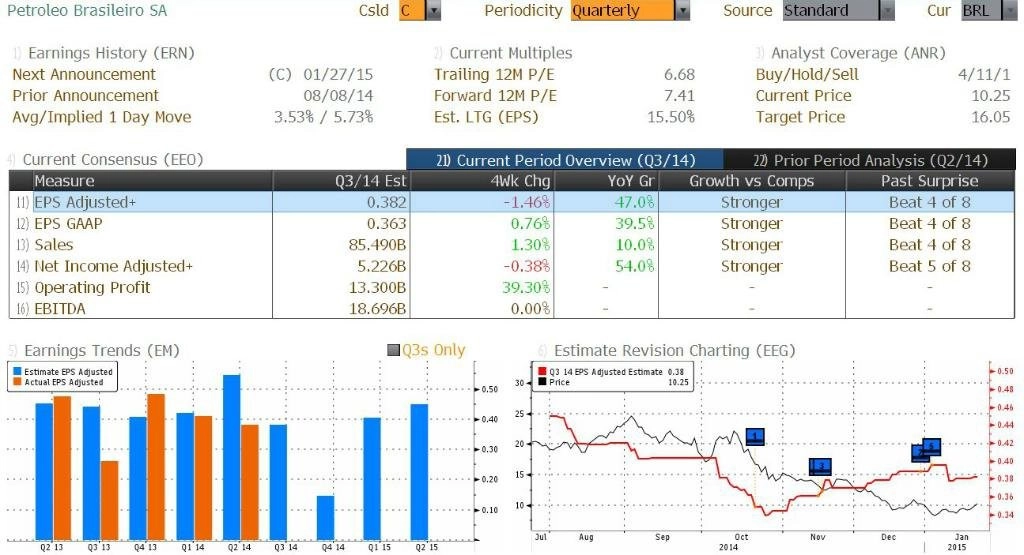Click the Q4 14 estimate blue bar
The width and height of the screenshot is (1024, 555).
point(325,518)
